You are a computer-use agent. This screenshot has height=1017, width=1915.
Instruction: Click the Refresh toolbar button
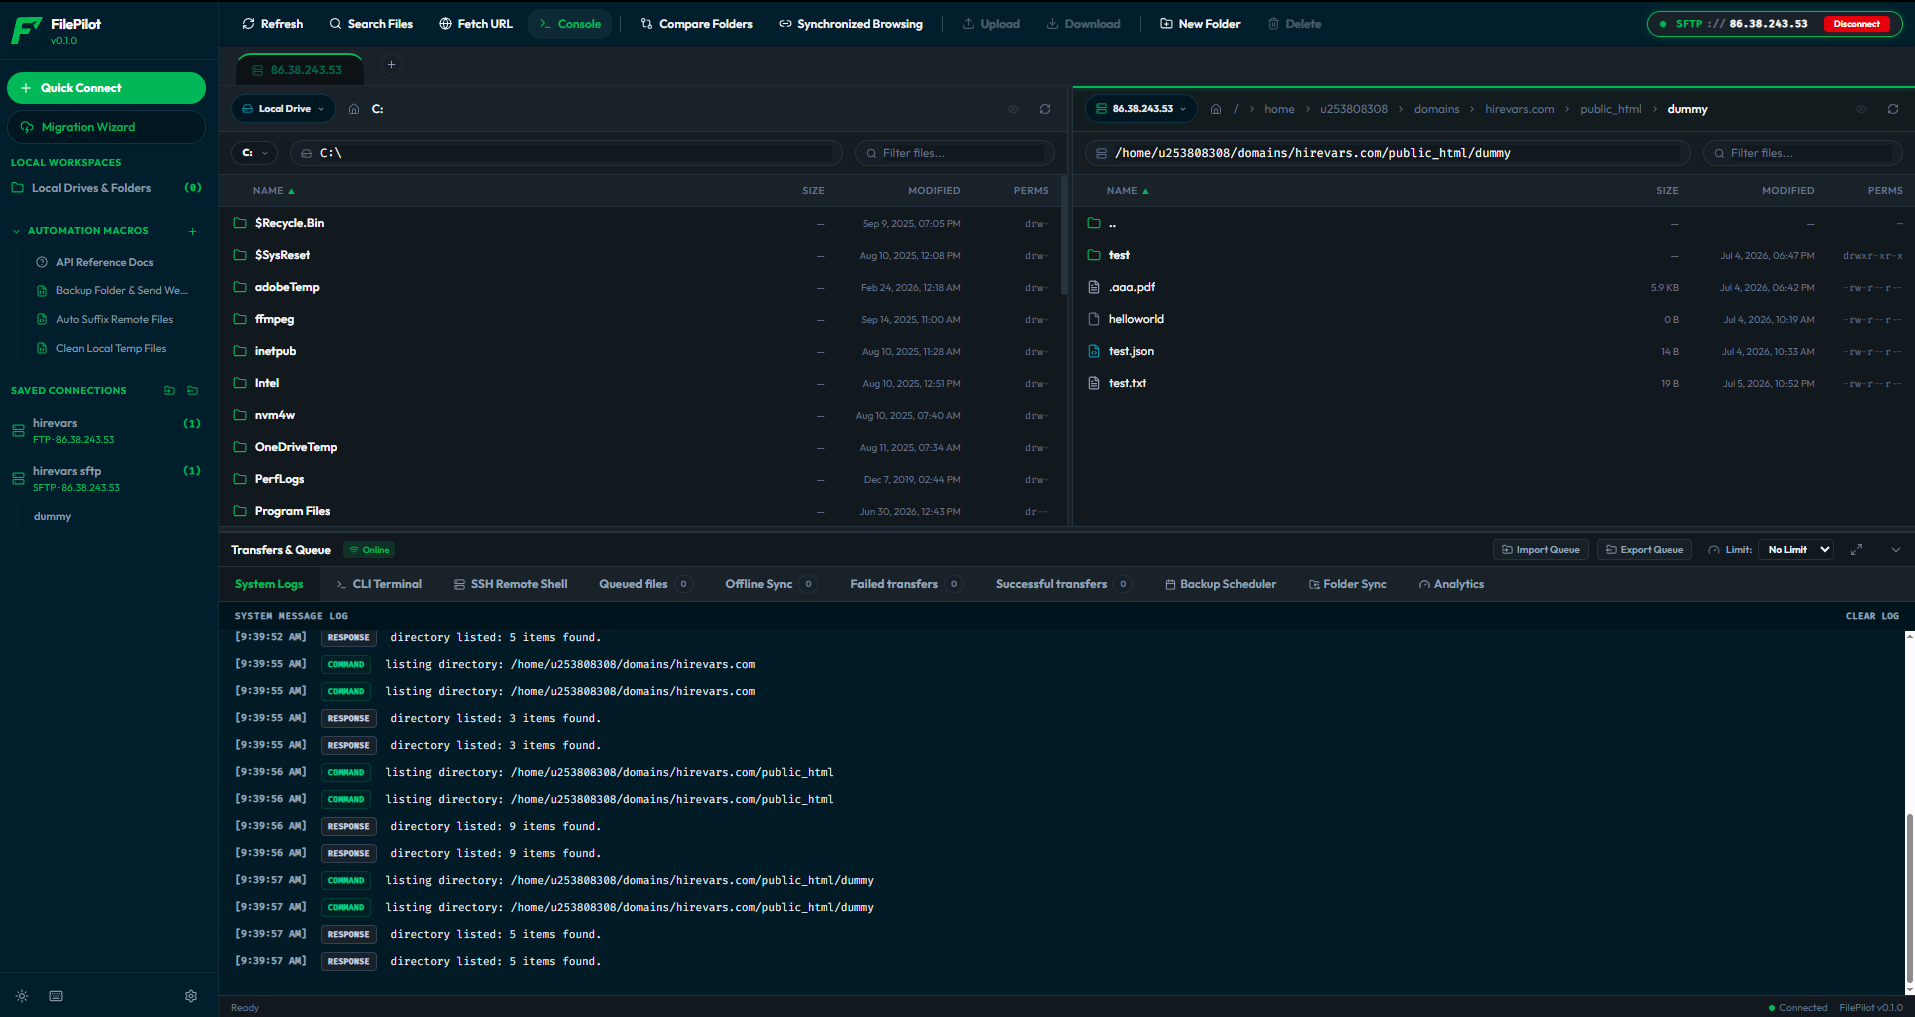pos(272,24)
